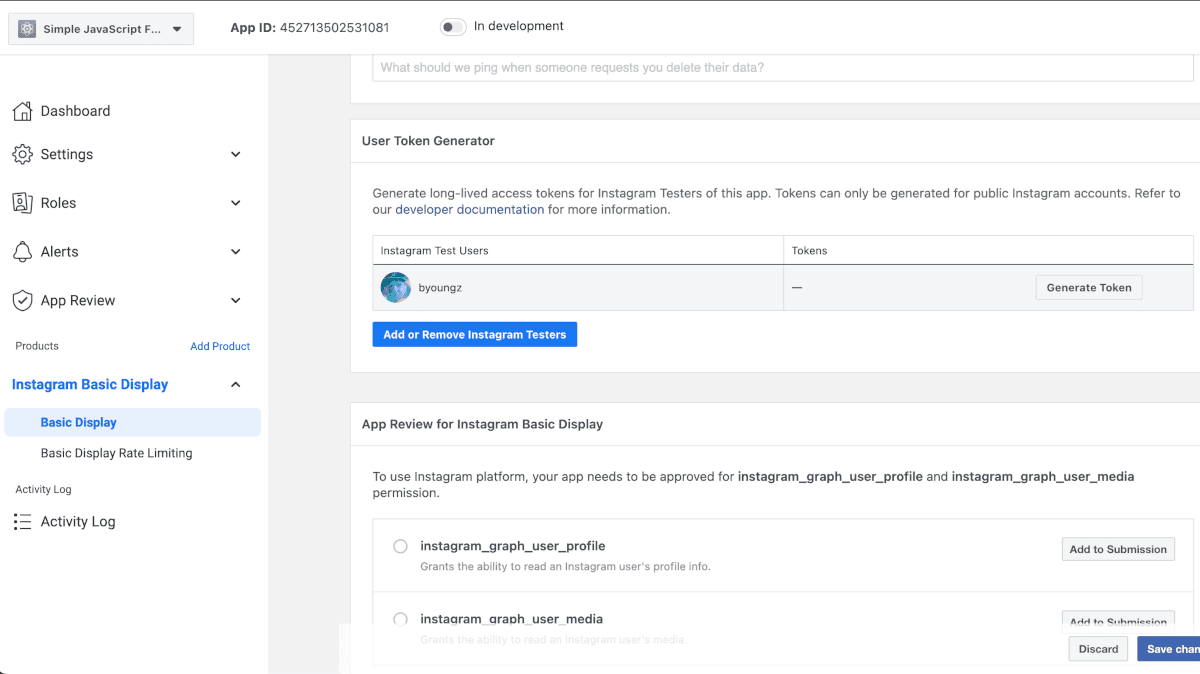Click the Dashboard house icon
This screenshot has width=1200, height=674.
[x=22, y=111]
